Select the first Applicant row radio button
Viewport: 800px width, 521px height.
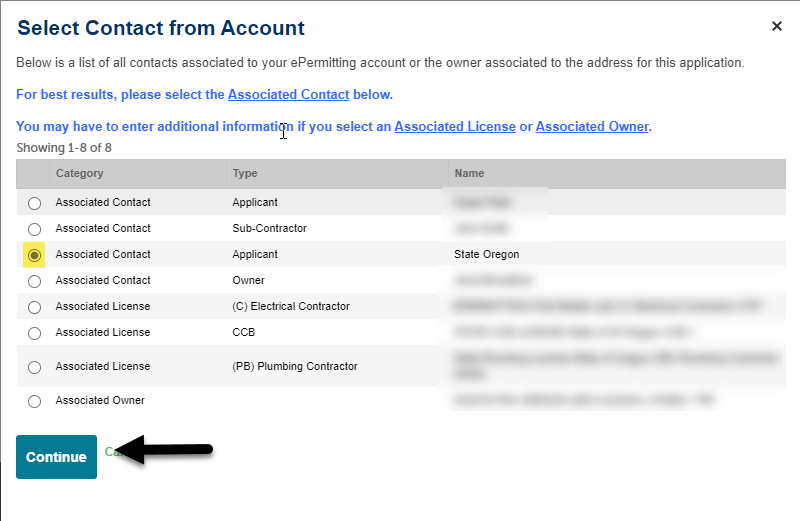click(x=35, y=203)
